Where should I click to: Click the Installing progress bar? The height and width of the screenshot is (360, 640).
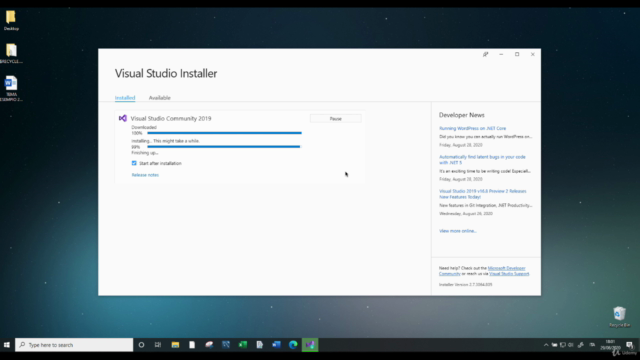[x=224, y=147]
